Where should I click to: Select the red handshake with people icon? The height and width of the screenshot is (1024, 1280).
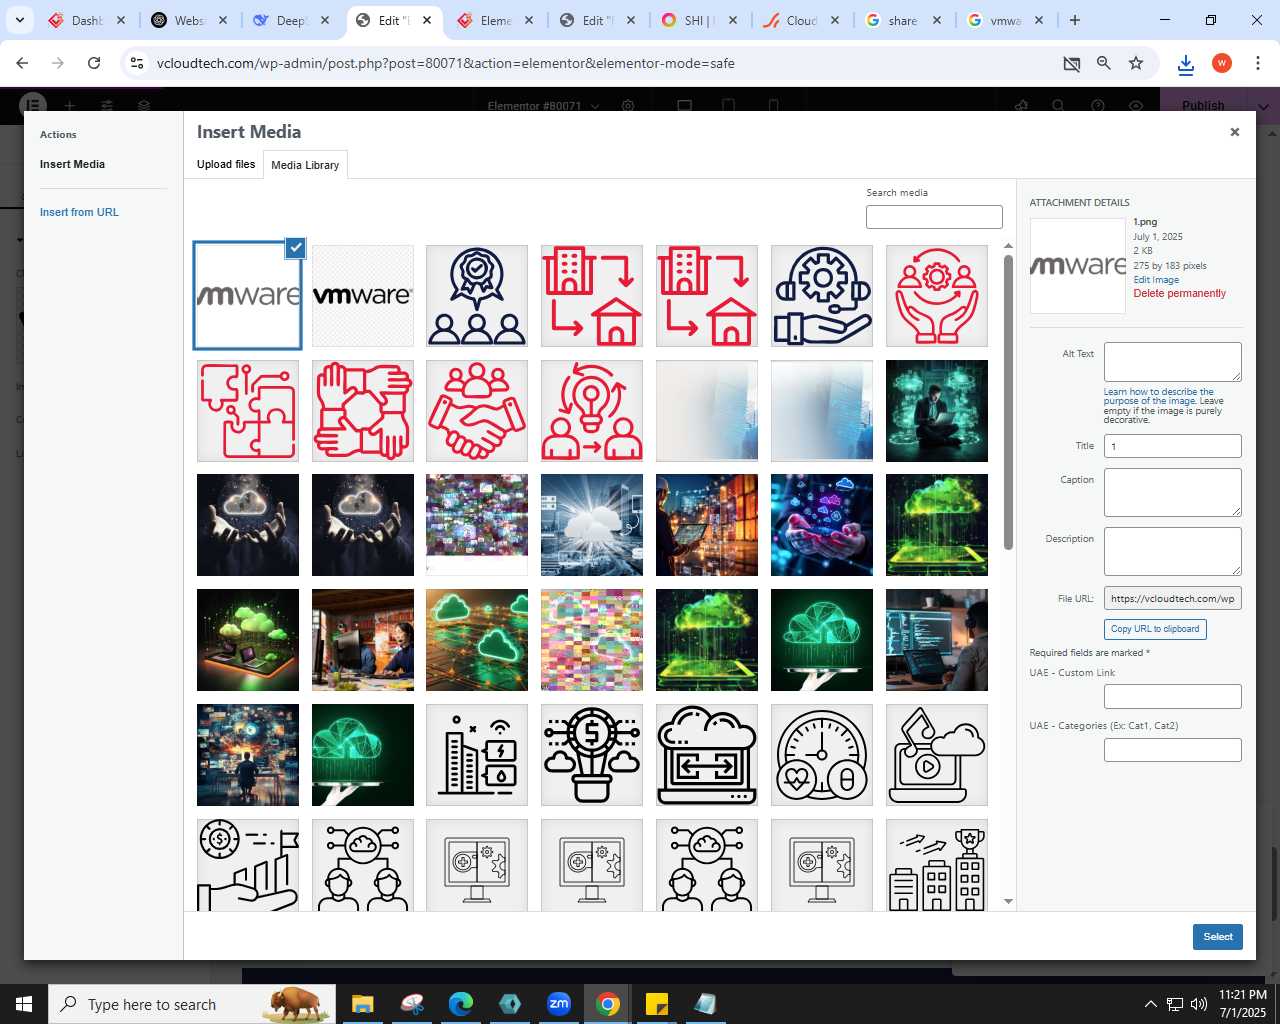coord(477,411)
